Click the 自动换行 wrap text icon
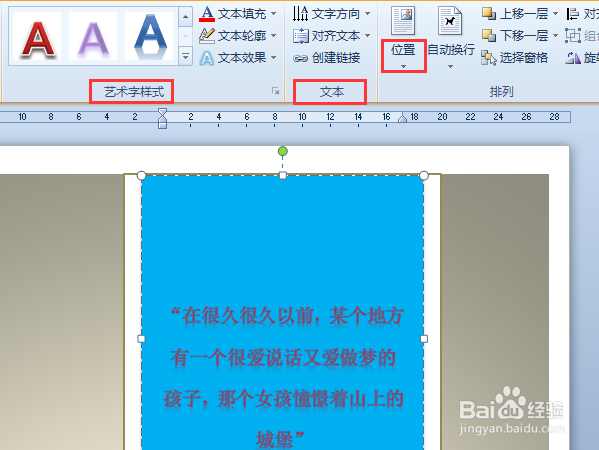The width and height of the screenshot is (599, 450). 450,20
